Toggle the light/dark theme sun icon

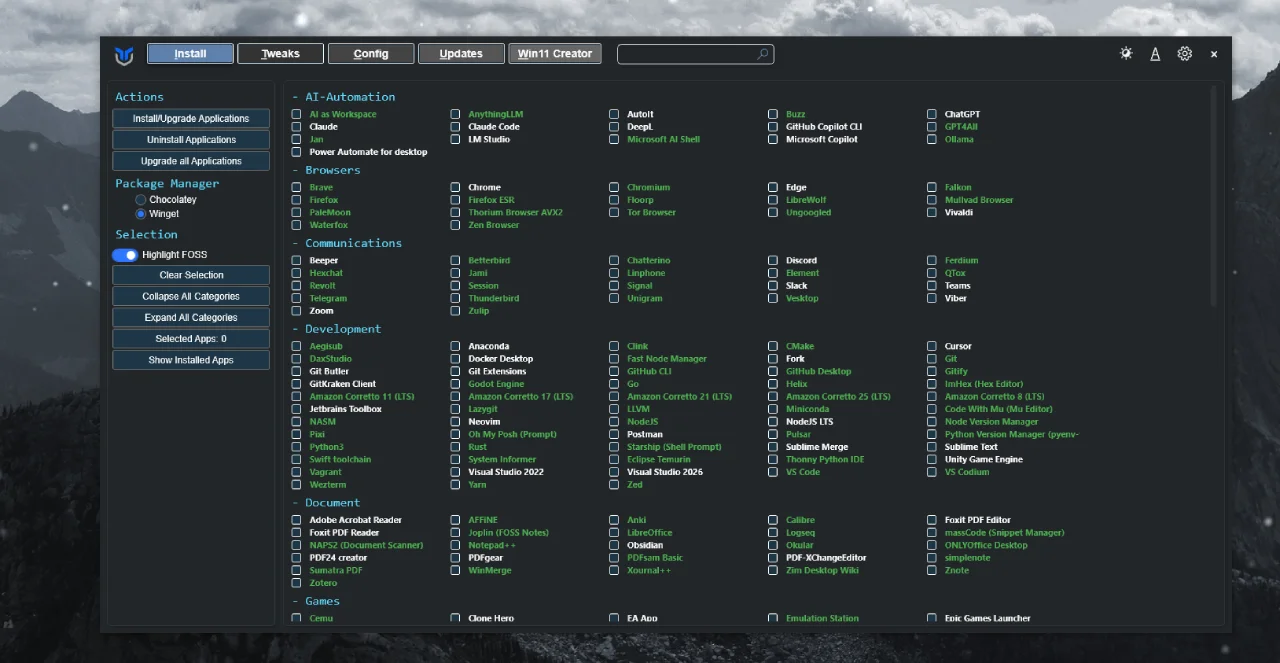point(1126,54)
